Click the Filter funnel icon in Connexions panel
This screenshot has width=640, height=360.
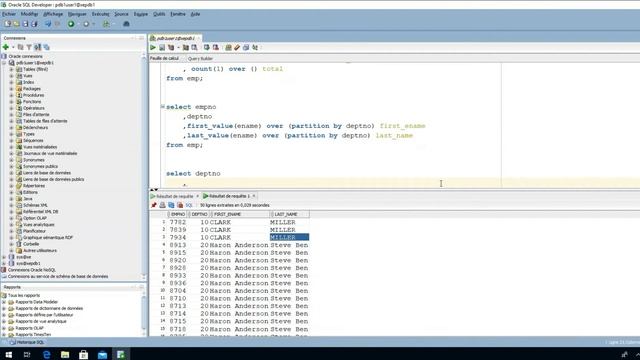(x=29, y=47)
